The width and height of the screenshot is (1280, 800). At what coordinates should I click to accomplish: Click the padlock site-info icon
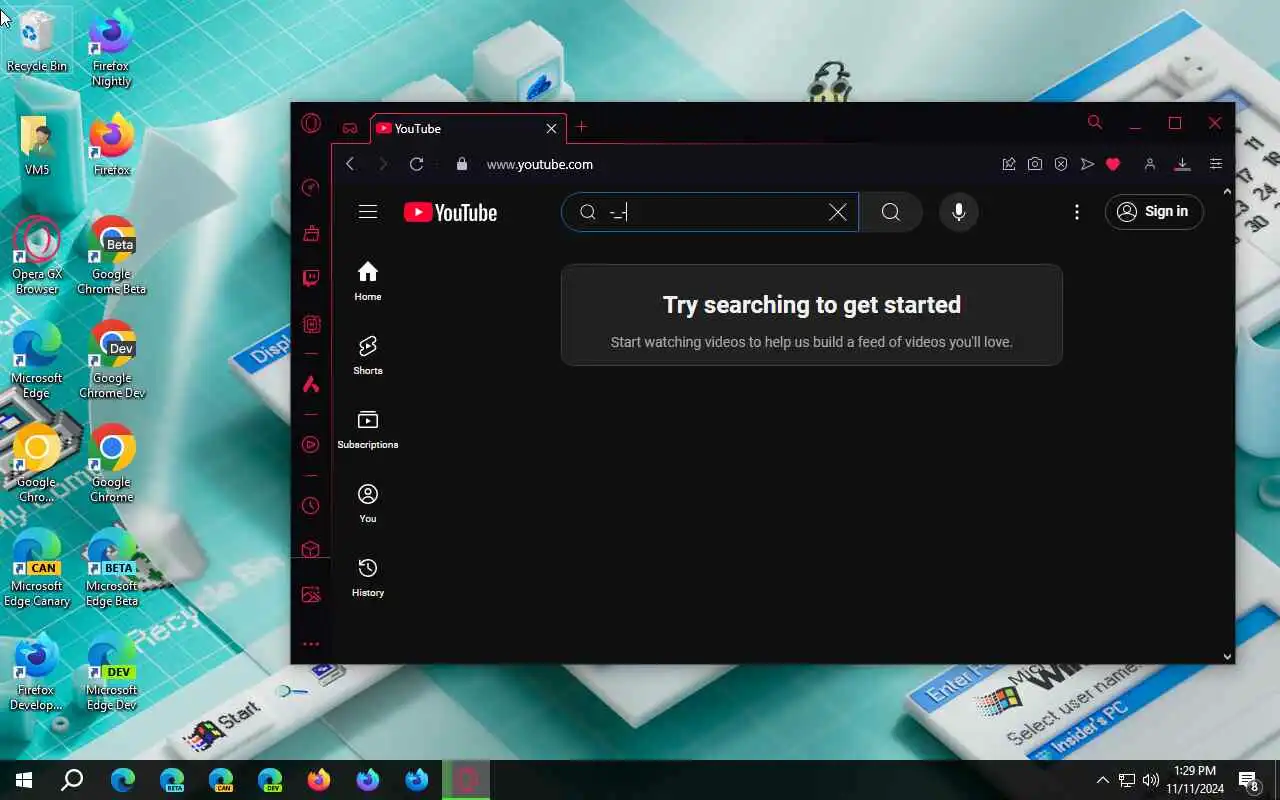tap(461, 164)
